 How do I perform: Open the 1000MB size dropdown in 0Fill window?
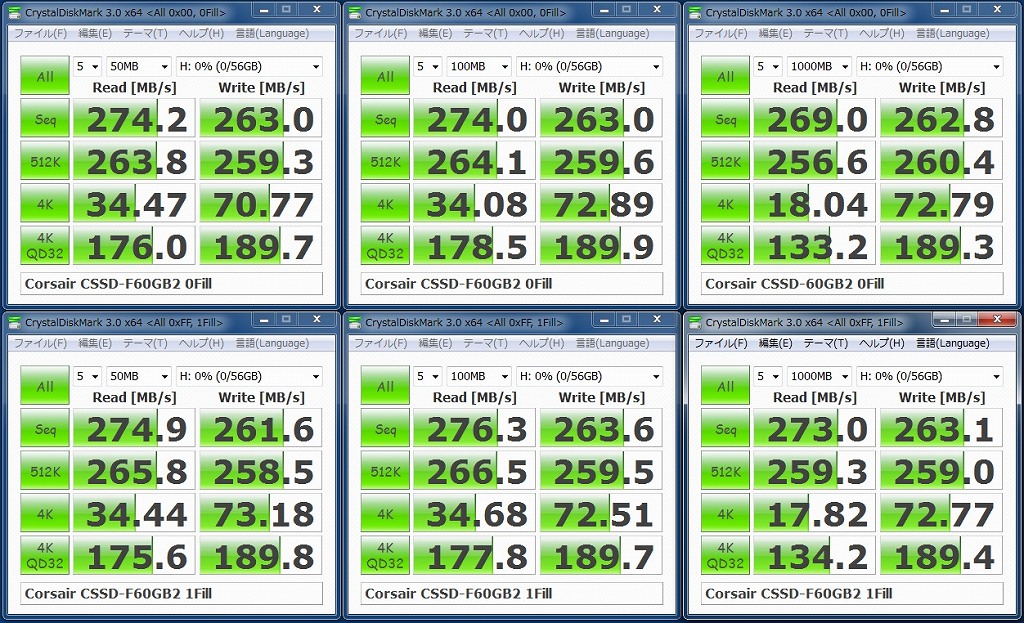pos(820,66)
